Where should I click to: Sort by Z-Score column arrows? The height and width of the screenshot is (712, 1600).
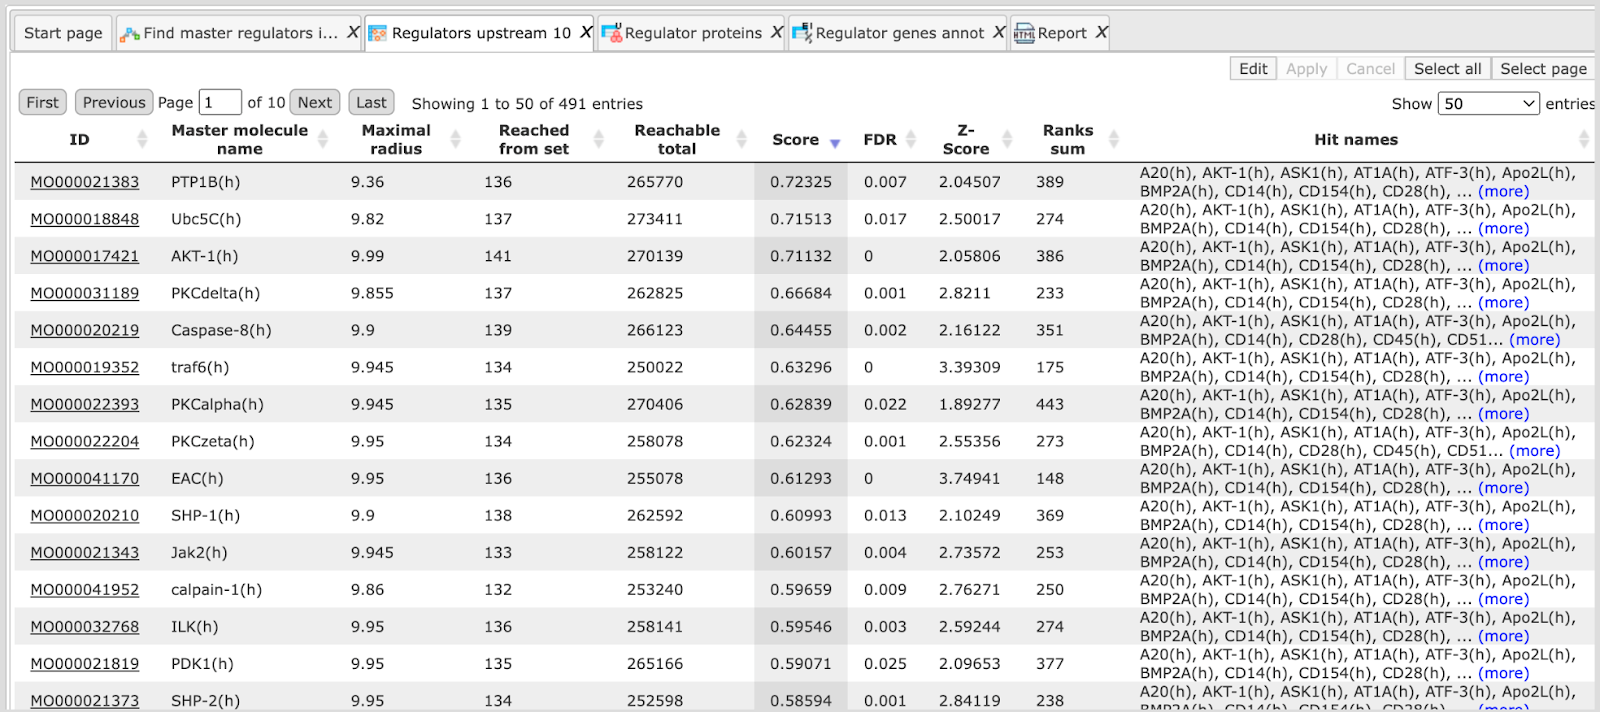[x=1008, y=139]
